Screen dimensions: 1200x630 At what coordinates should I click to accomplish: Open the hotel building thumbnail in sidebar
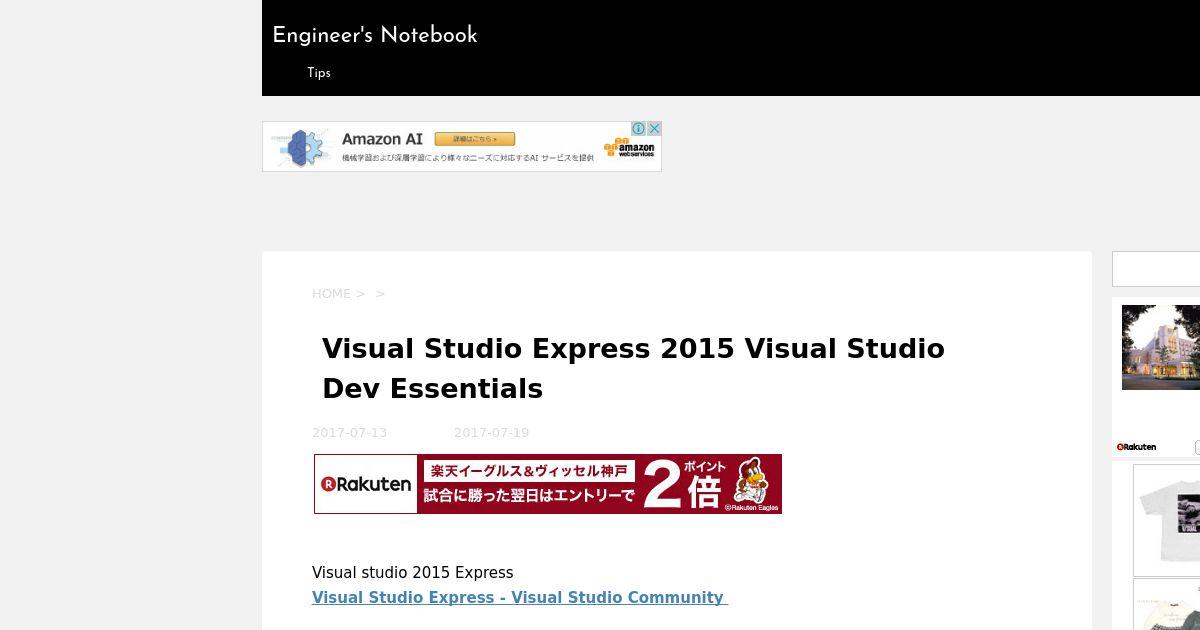coord(1161,347)
